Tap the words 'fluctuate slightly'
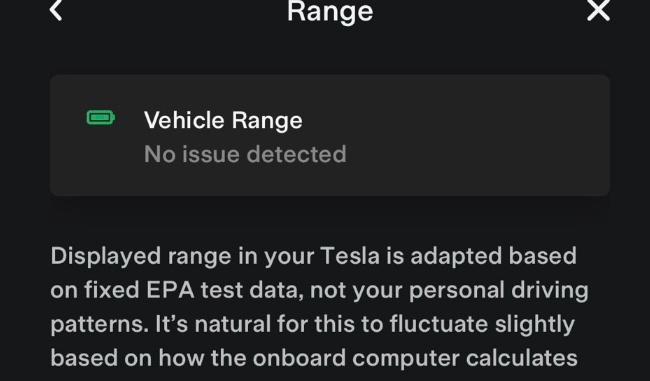Viewport: 650px width, 381px height. point(482,324)
